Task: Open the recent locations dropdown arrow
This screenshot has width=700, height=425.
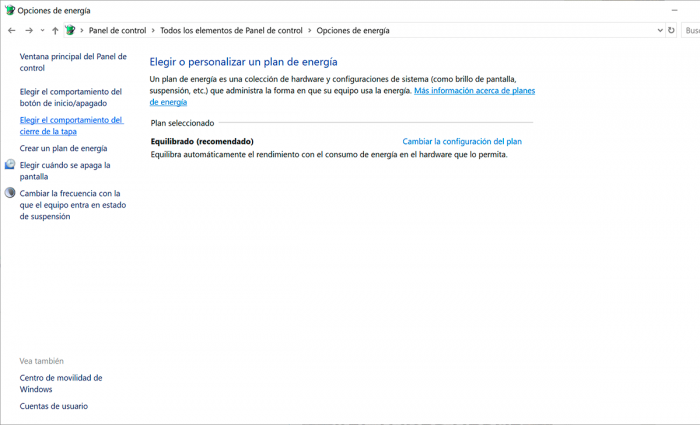Action: point(42,30)
